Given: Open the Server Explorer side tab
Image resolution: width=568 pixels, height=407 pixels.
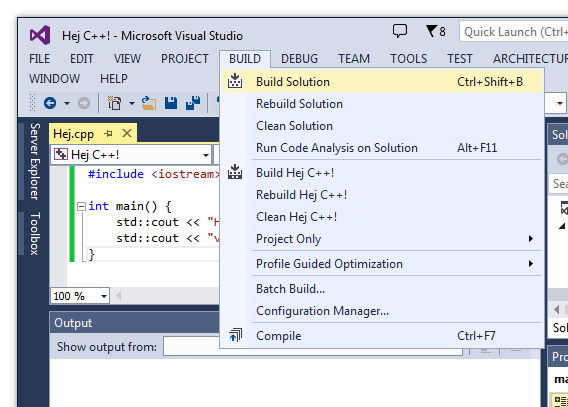Looking at the screenshot, I should (35, 161).
